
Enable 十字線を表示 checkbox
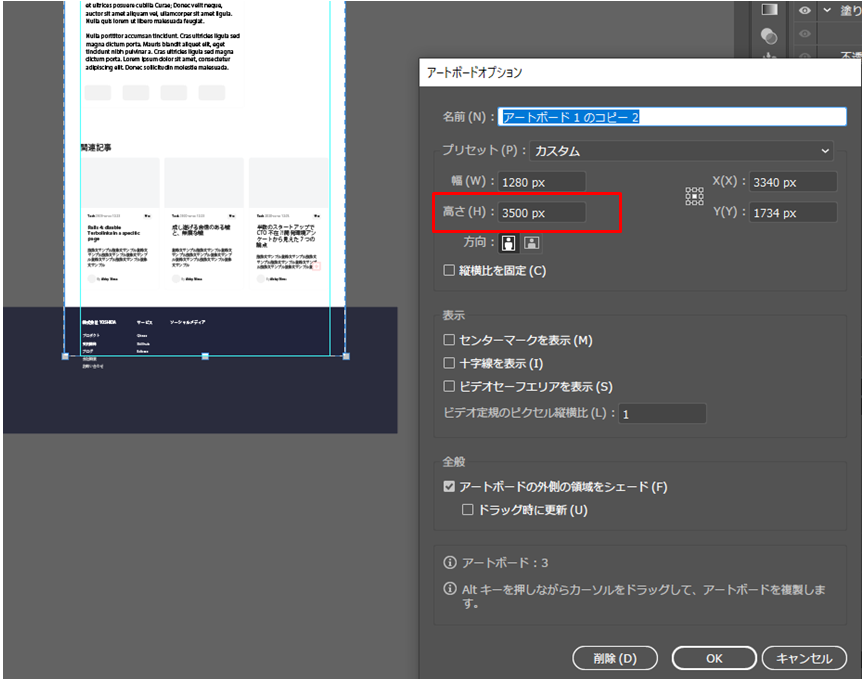point(449,363)
